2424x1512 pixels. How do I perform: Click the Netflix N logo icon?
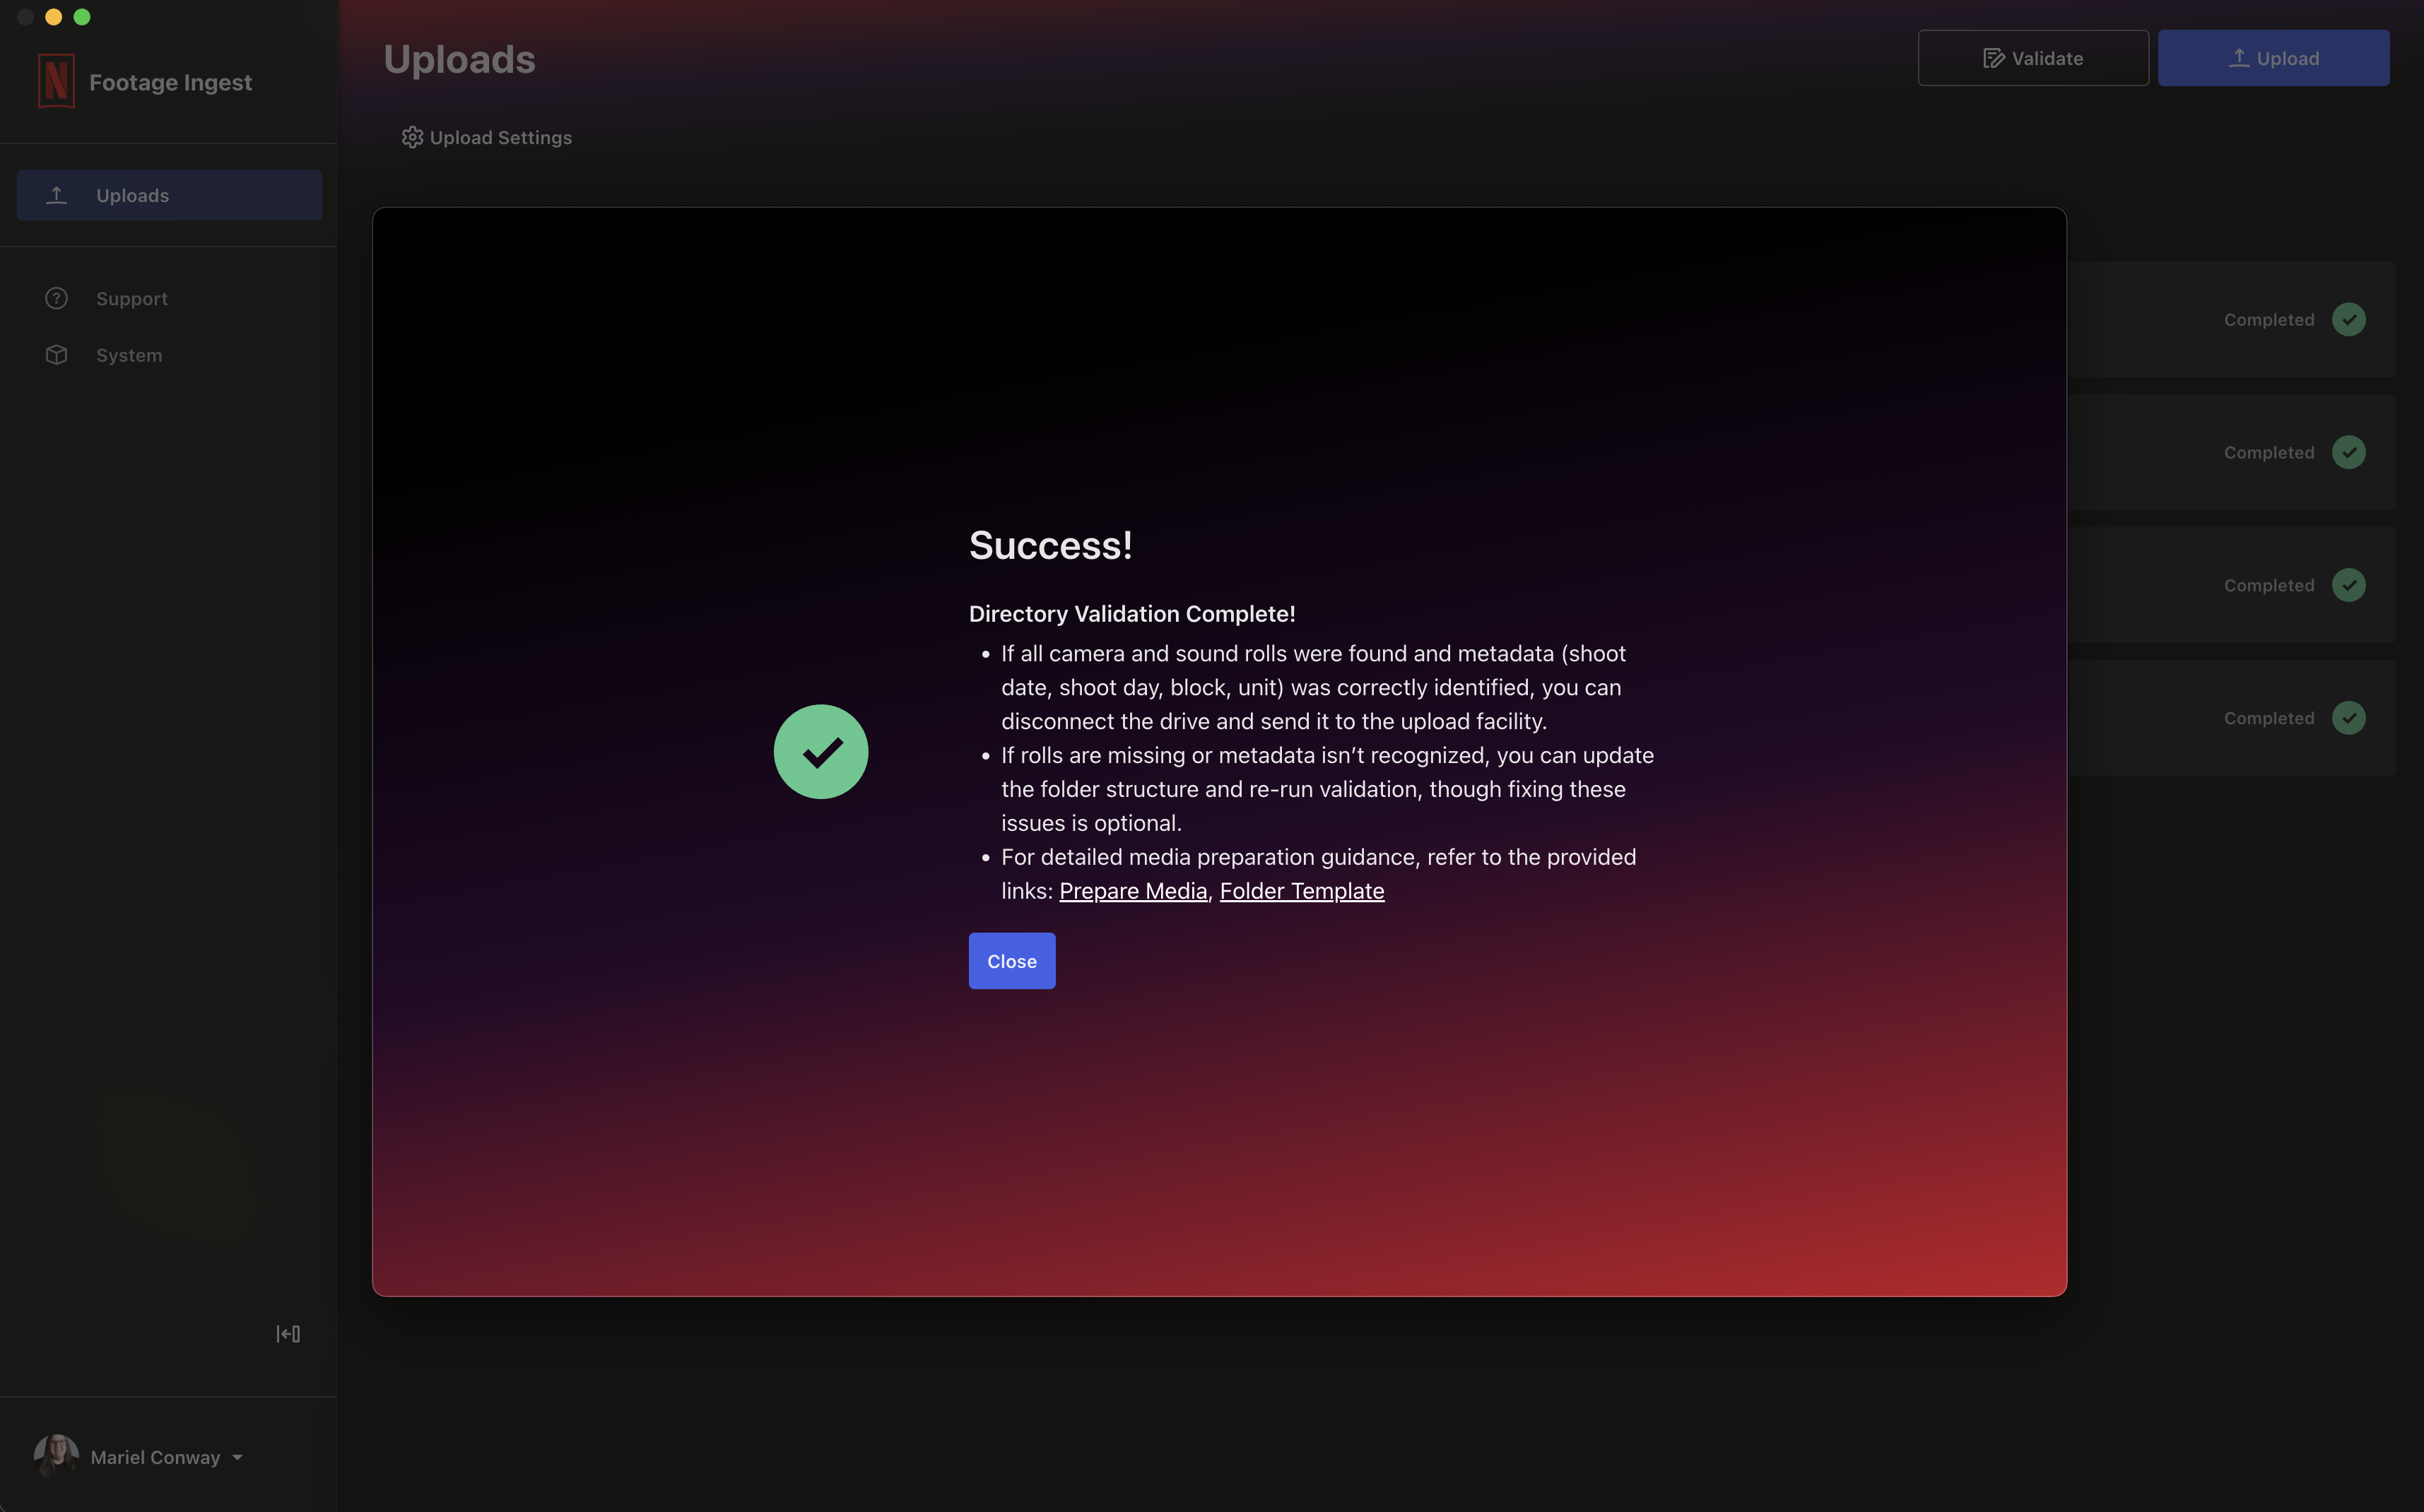tap(56, 80)
